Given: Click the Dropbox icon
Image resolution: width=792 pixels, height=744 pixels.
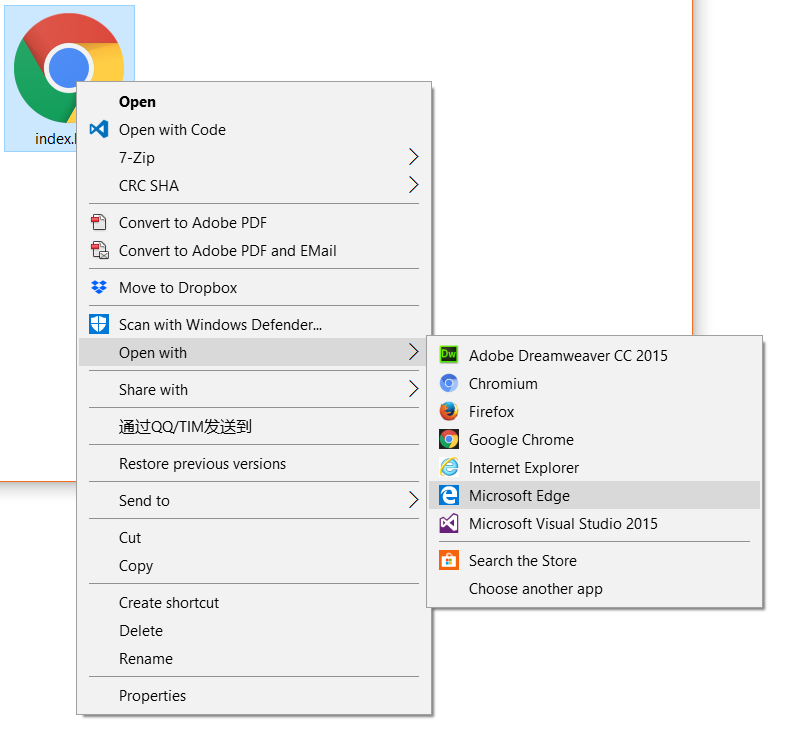Looking at the screenshot, I should click(99, 287).
